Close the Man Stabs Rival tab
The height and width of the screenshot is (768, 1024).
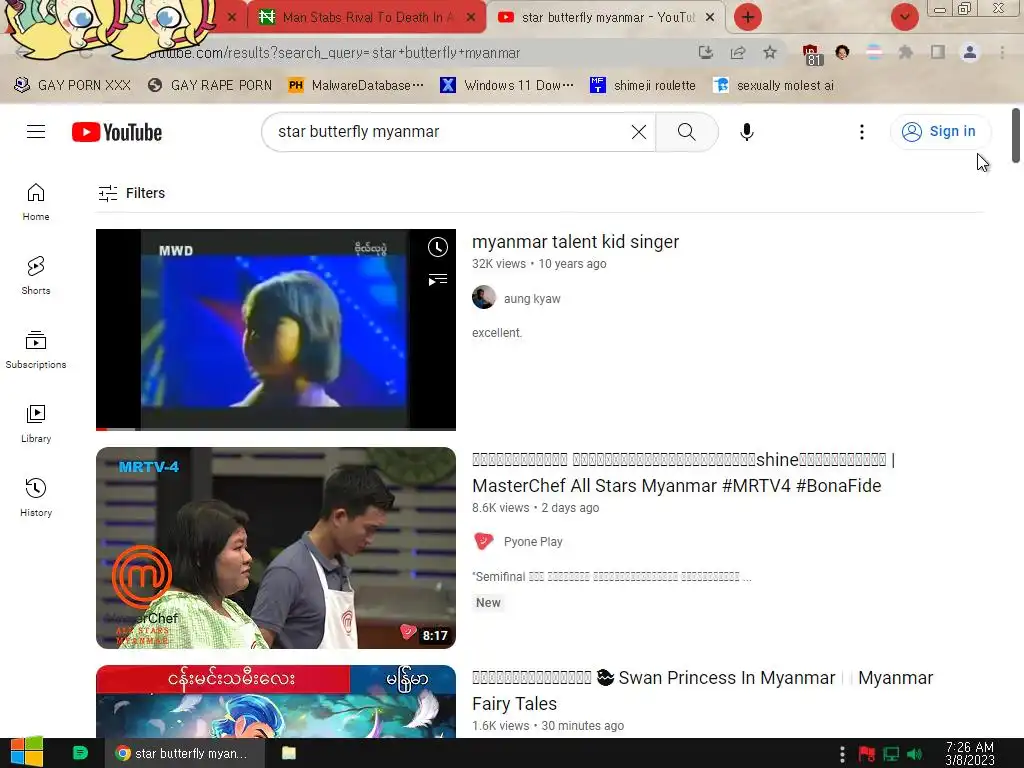471,18
